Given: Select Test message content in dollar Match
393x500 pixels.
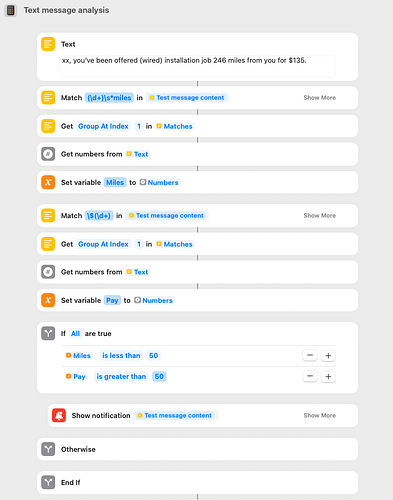Looking at the screenshot, I should coord(167,216).
